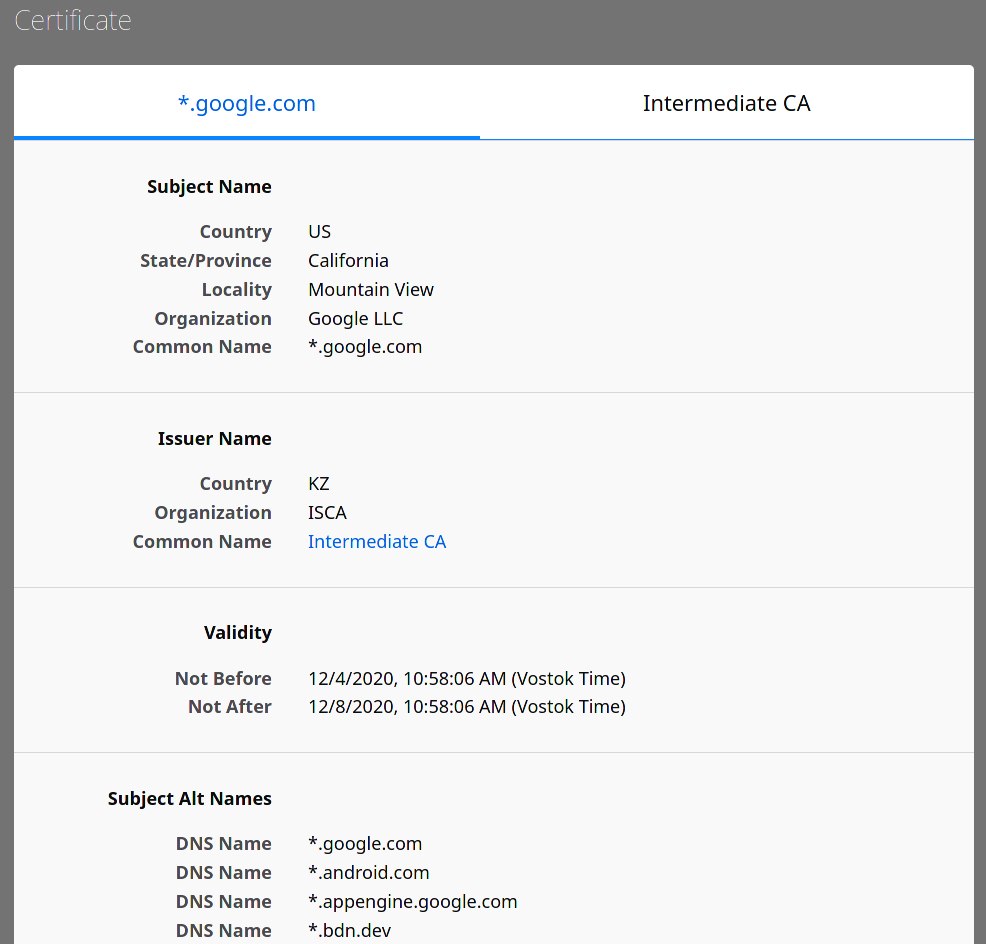Viewport: 986px width, 944px height.
Task: Click the State/Province field label
Action: [x=206, y=260]
